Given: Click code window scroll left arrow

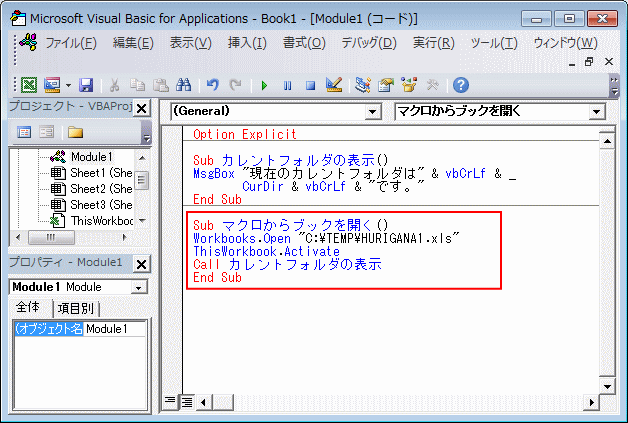Looking at the screenshot, I should pos(203,402).
